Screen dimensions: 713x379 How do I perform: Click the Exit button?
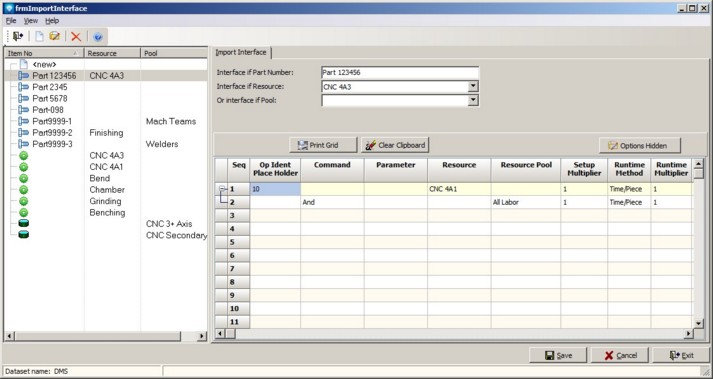pos(681,355)
